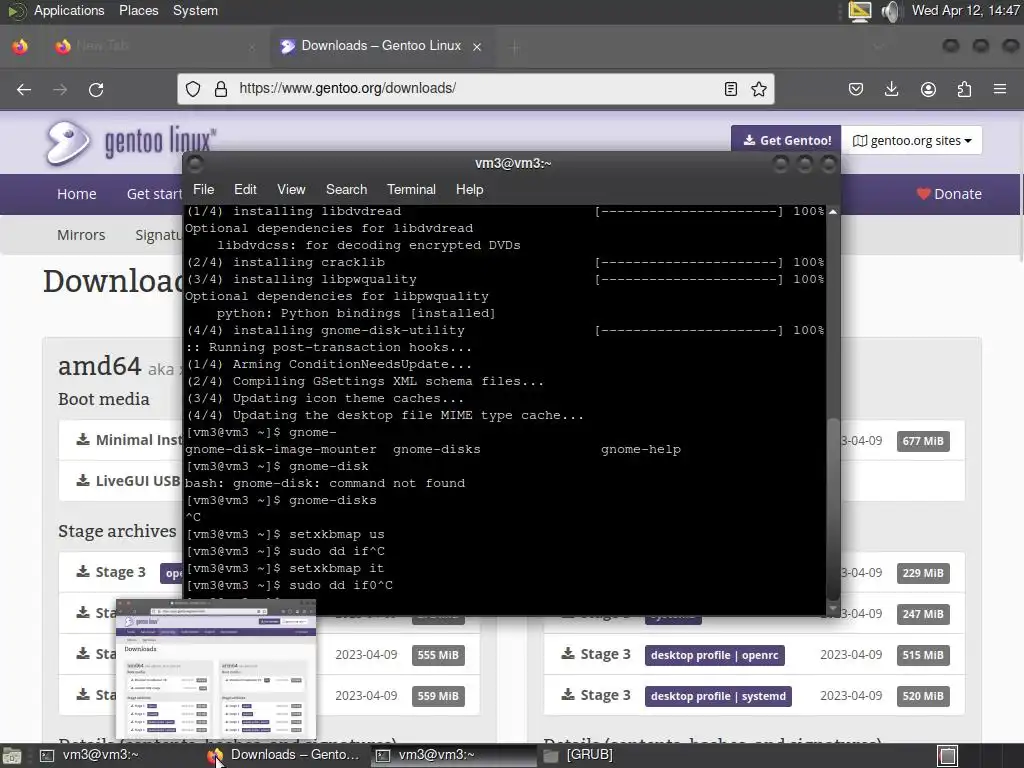The image size is (1024, 768).
Task: Click the terminal scrollbar up arrow
Action: (x=833, y=212)
